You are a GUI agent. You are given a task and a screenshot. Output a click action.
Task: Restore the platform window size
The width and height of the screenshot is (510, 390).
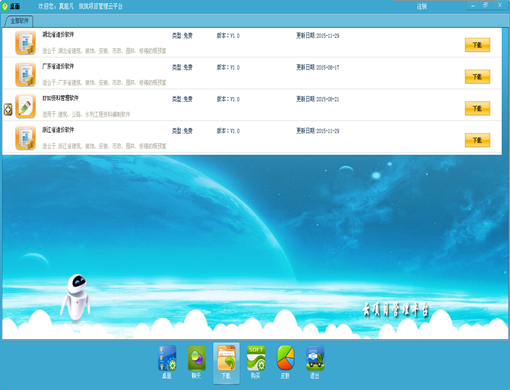pos(485,5)
